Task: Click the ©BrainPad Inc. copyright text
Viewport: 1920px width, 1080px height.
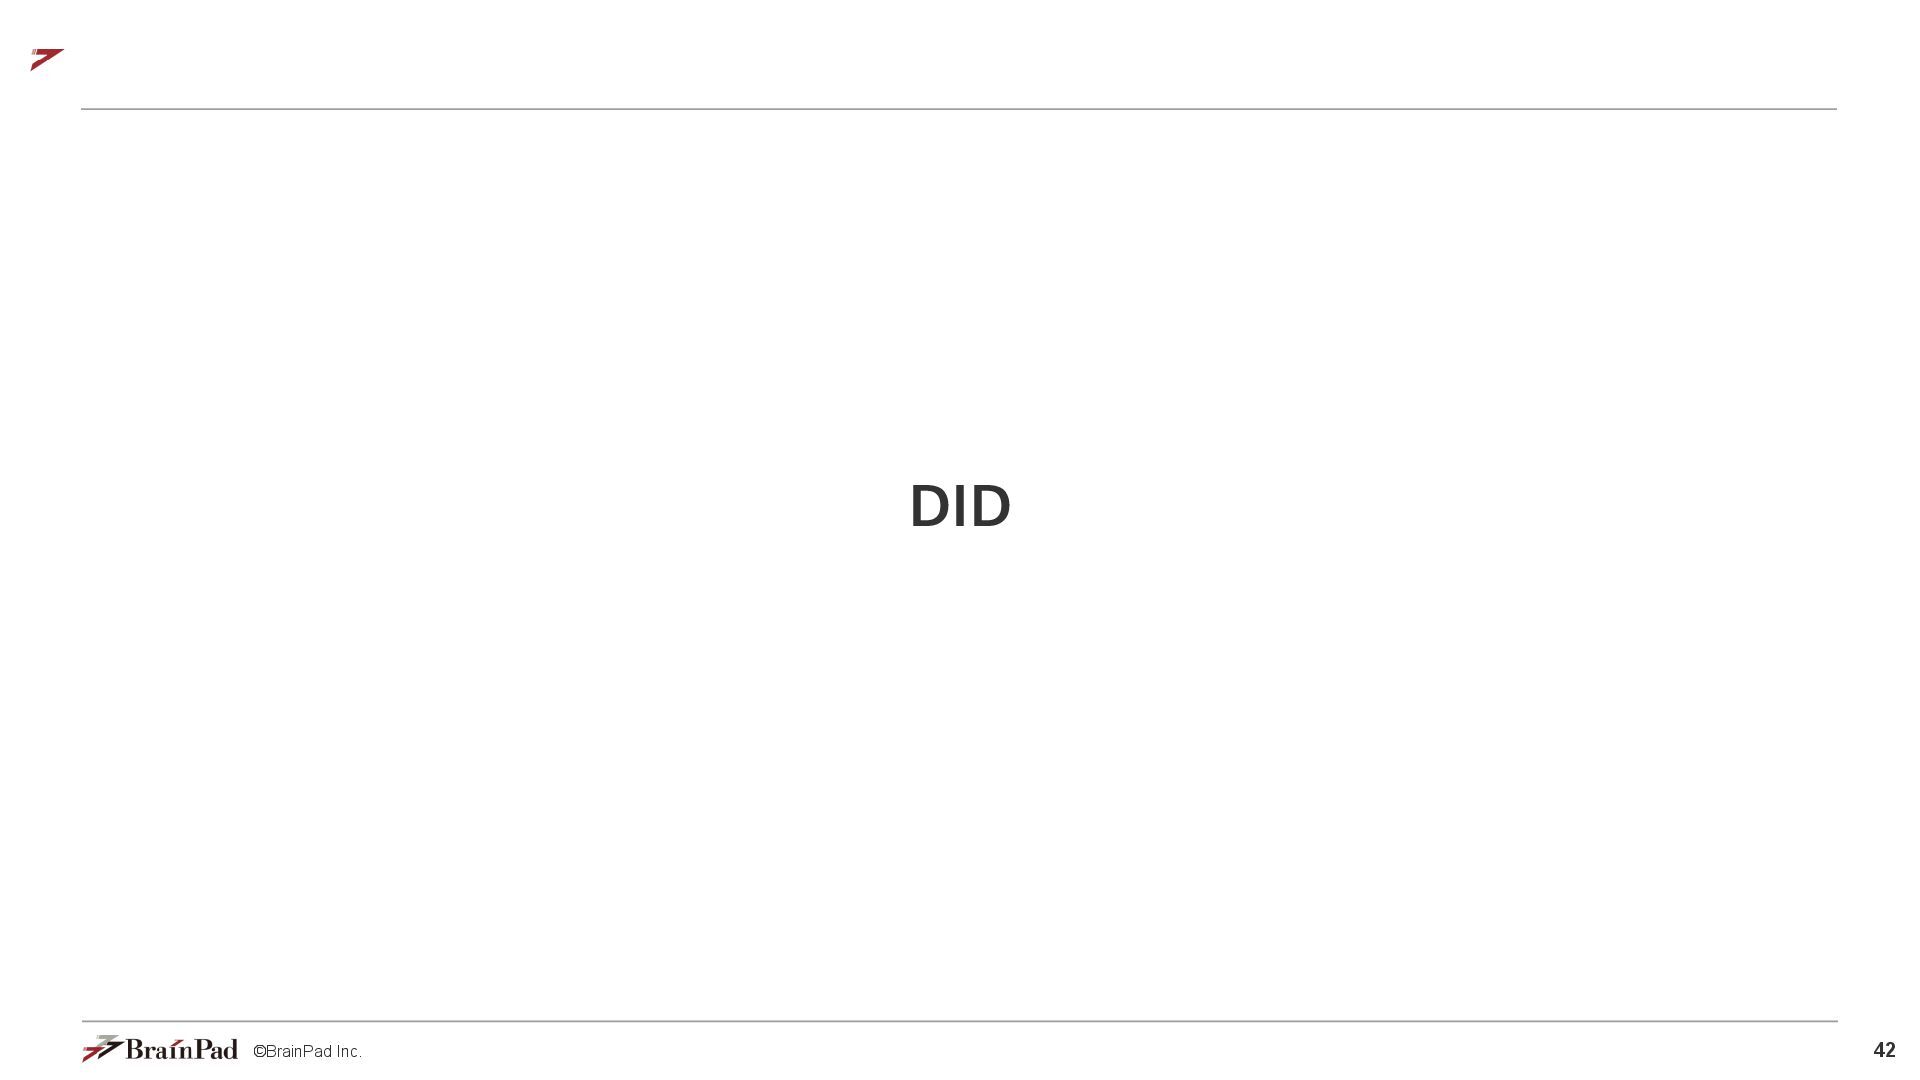Action: [307, 1051]
